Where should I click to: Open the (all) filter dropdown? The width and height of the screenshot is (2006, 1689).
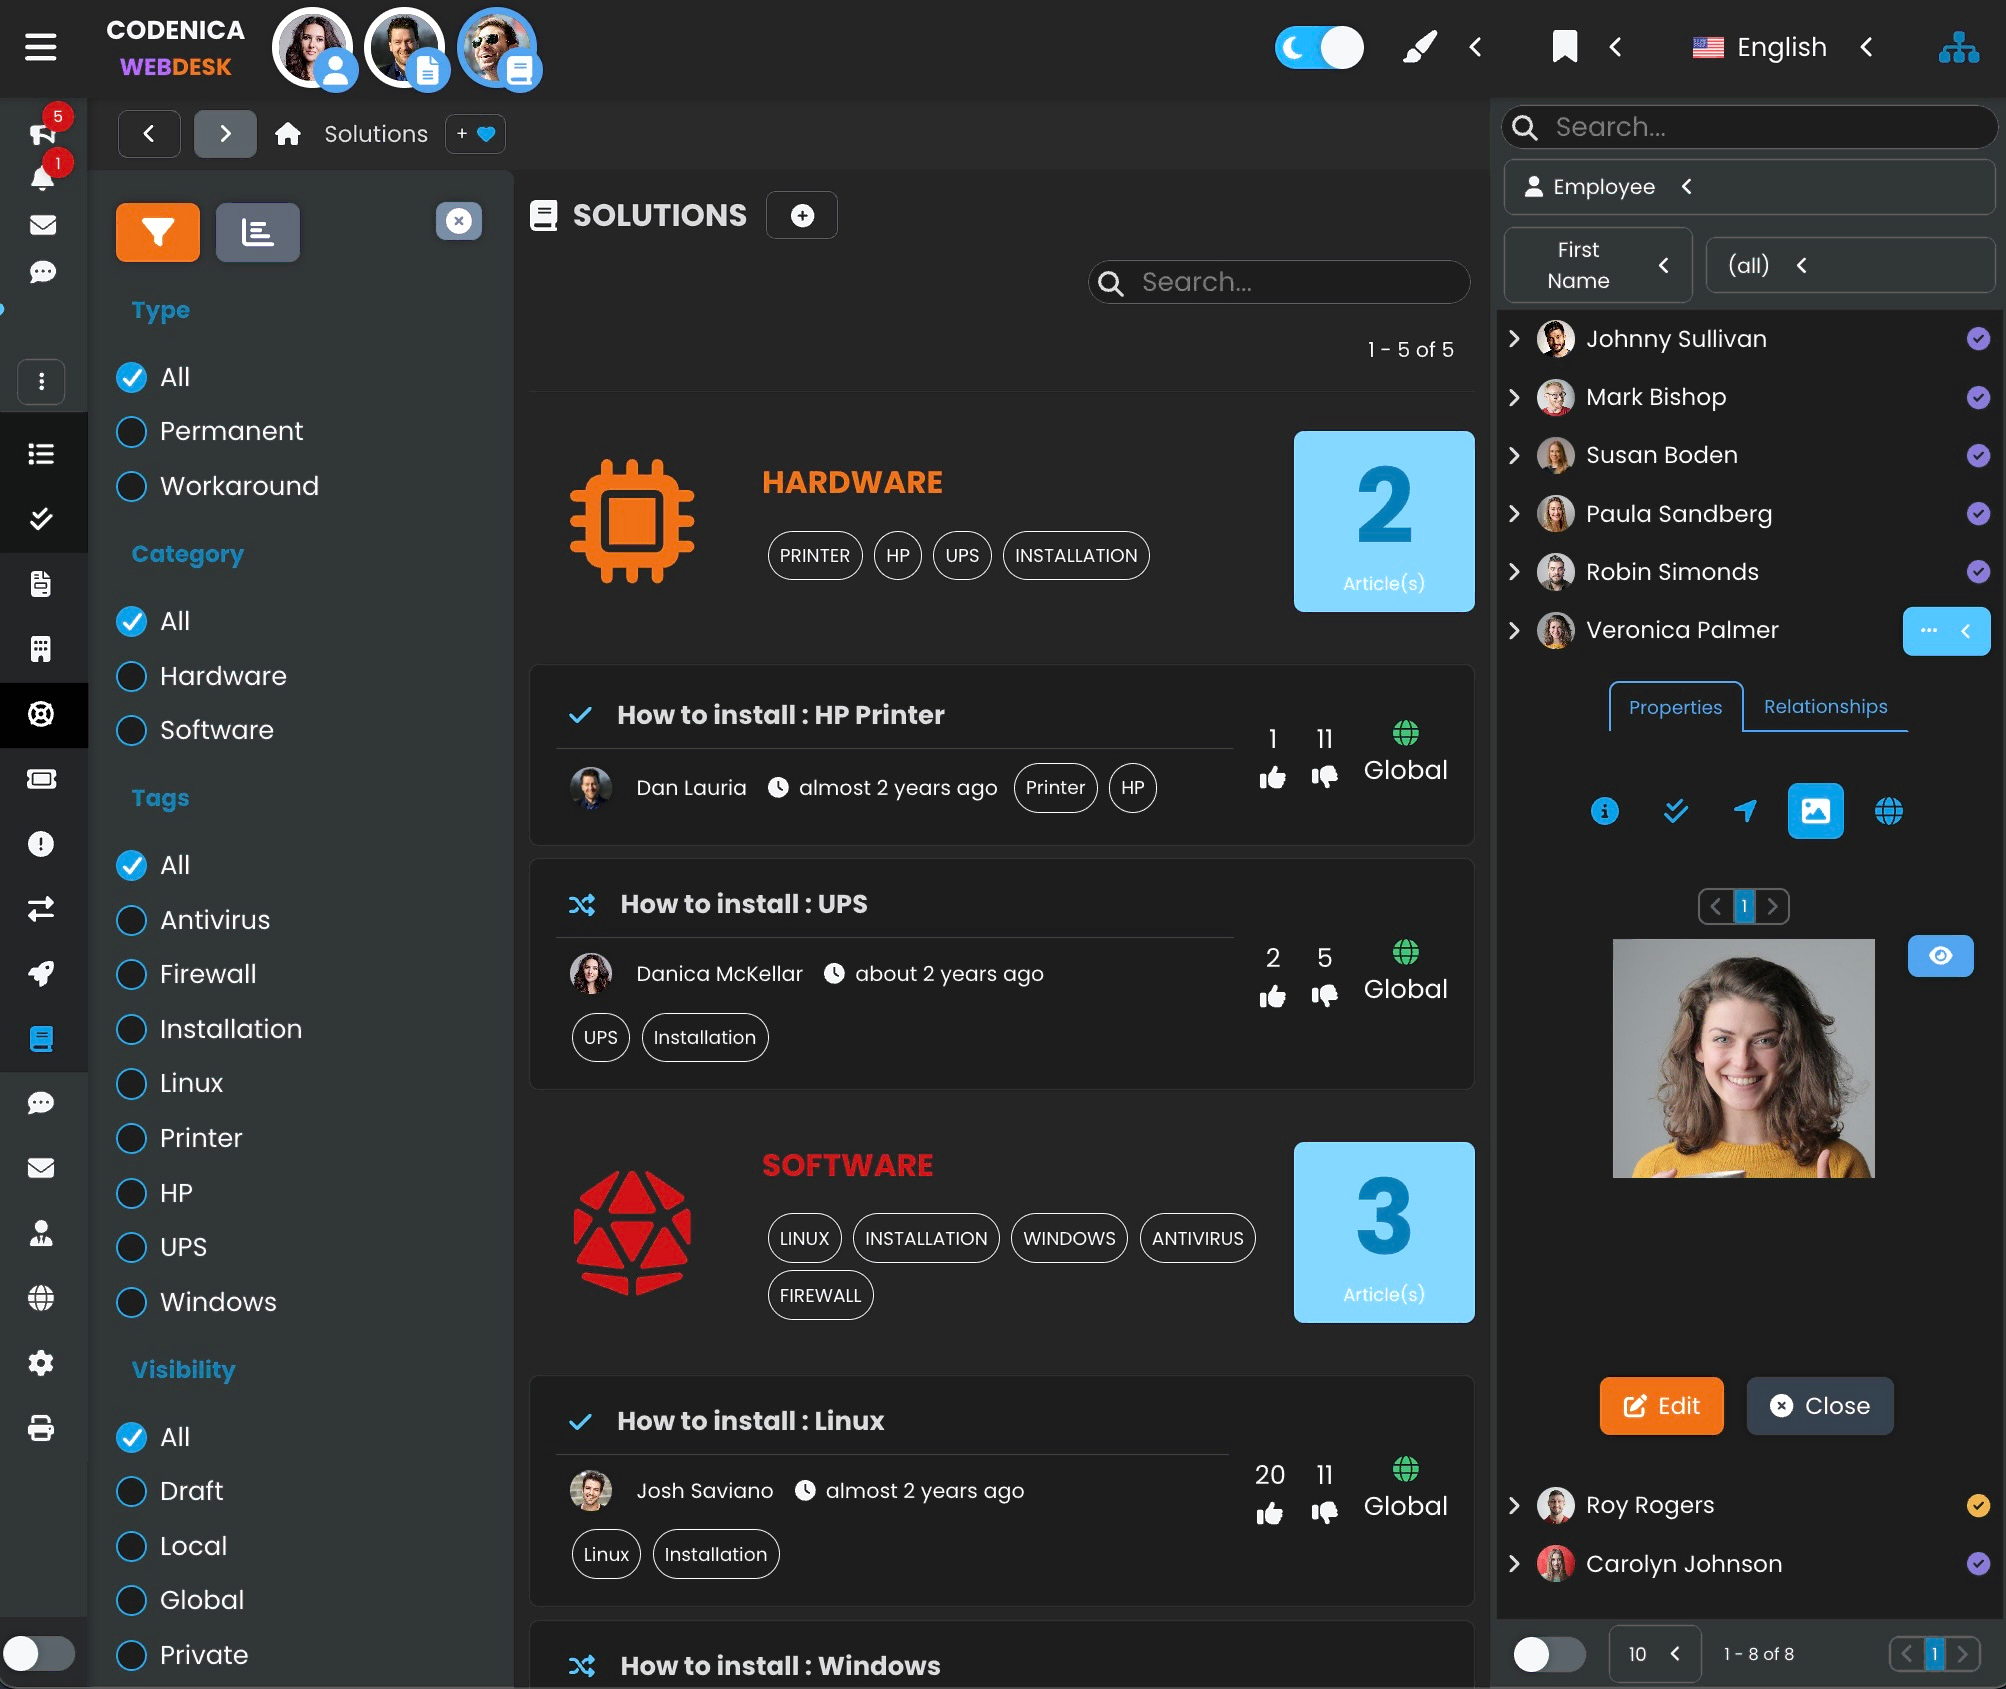(1804, 264)
